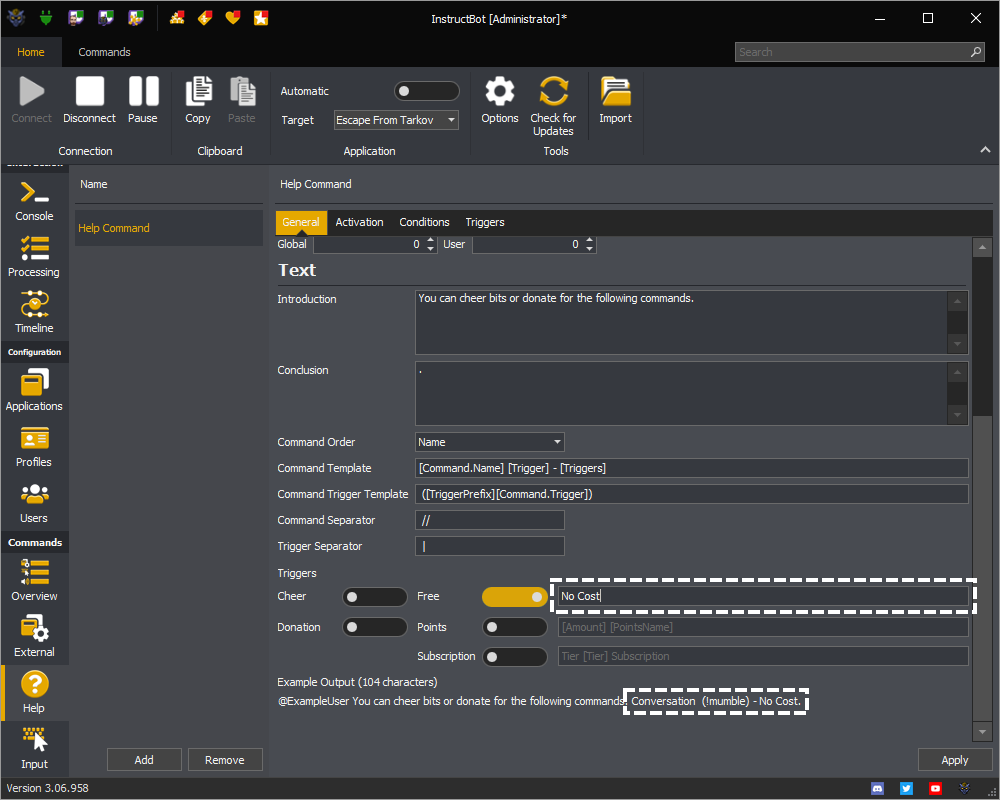Click Check for Updates icon
The width and height of the screenshot is (1000, 800).
coord(553,105)
